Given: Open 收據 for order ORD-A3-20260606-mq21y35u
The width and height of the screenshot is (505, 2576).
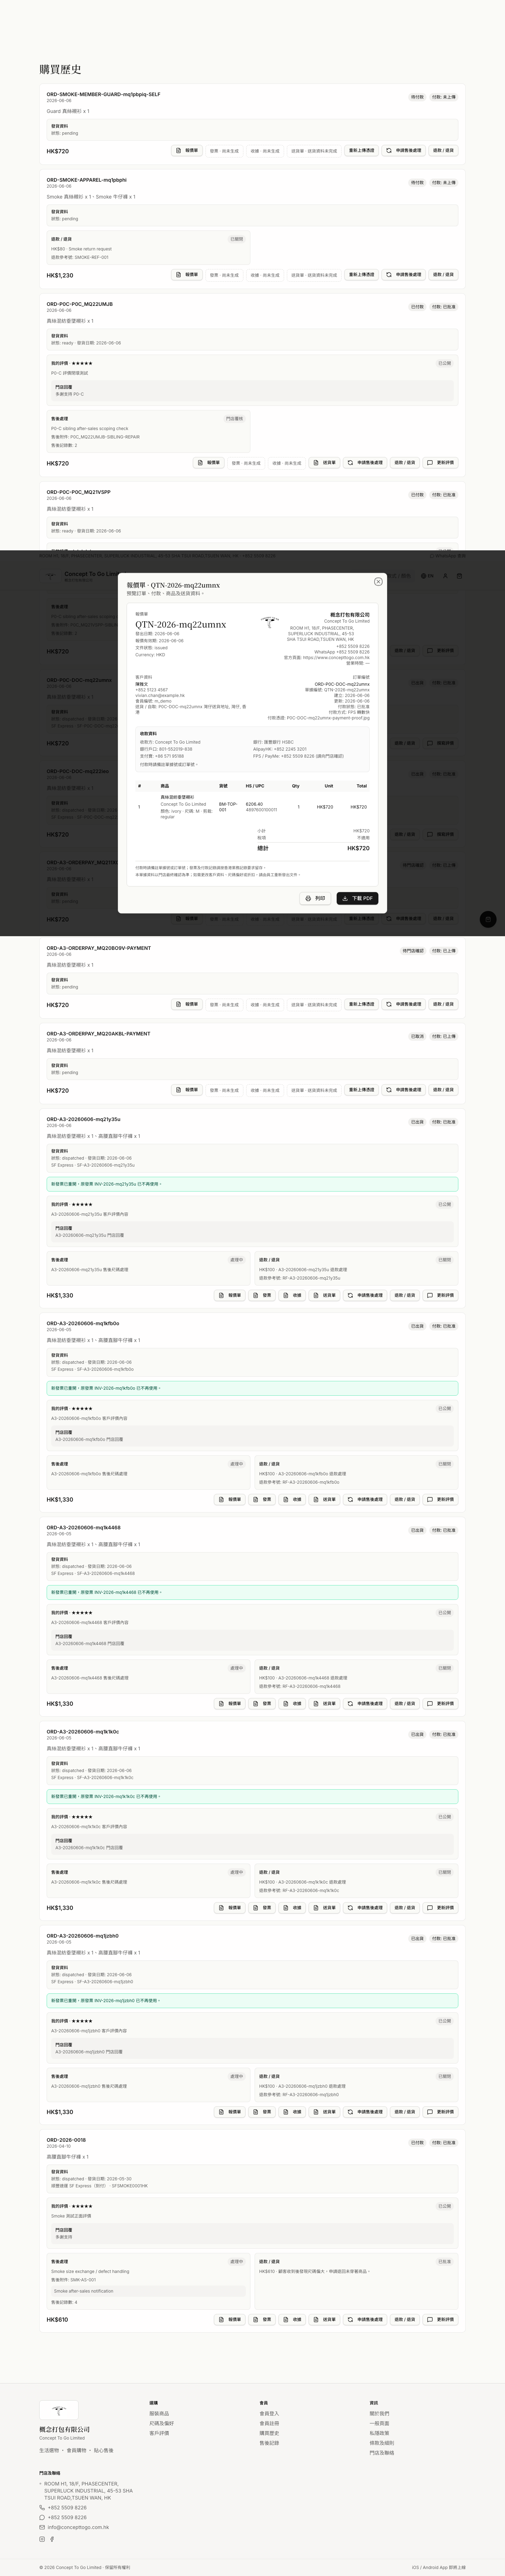Looking at the screenshot, I should click(292, 1295).
